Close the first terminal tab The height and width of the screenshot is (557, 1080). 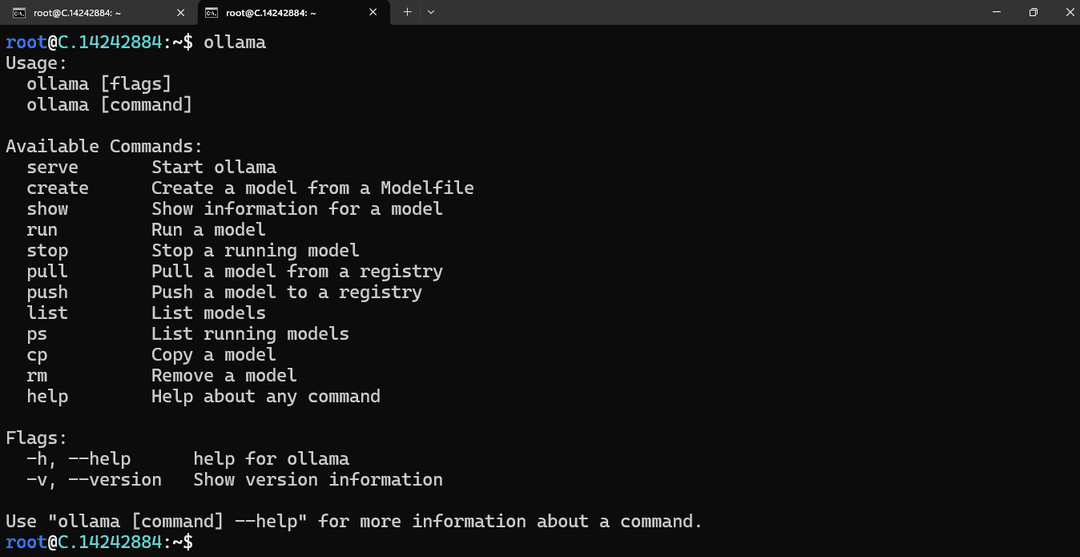click(180, 12)
